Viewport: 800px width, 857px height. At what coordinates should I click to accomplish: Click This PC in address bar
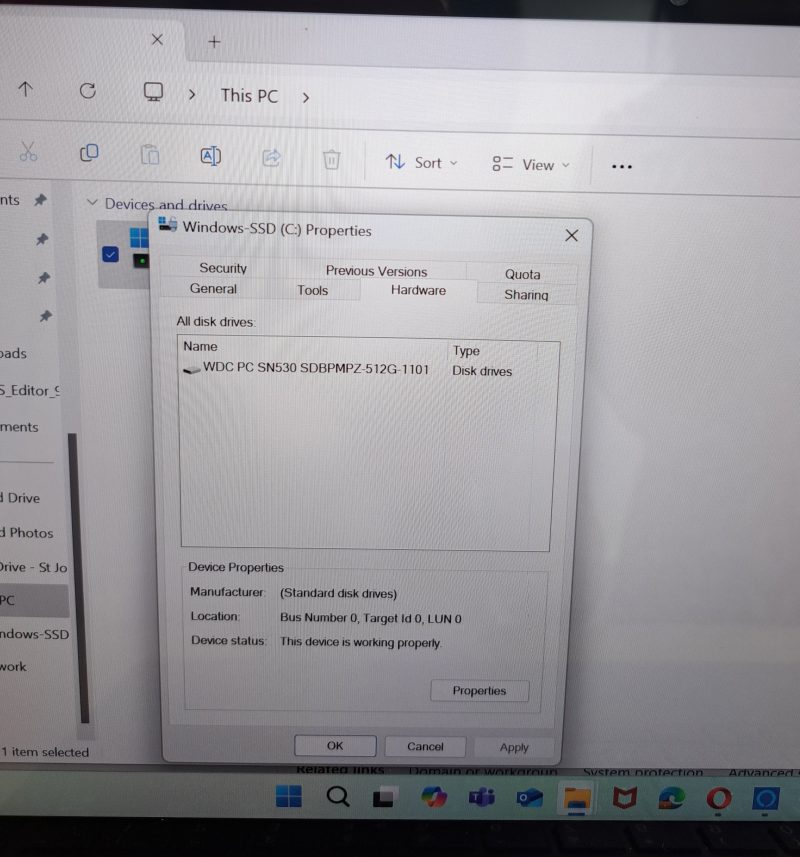point(250,96)
